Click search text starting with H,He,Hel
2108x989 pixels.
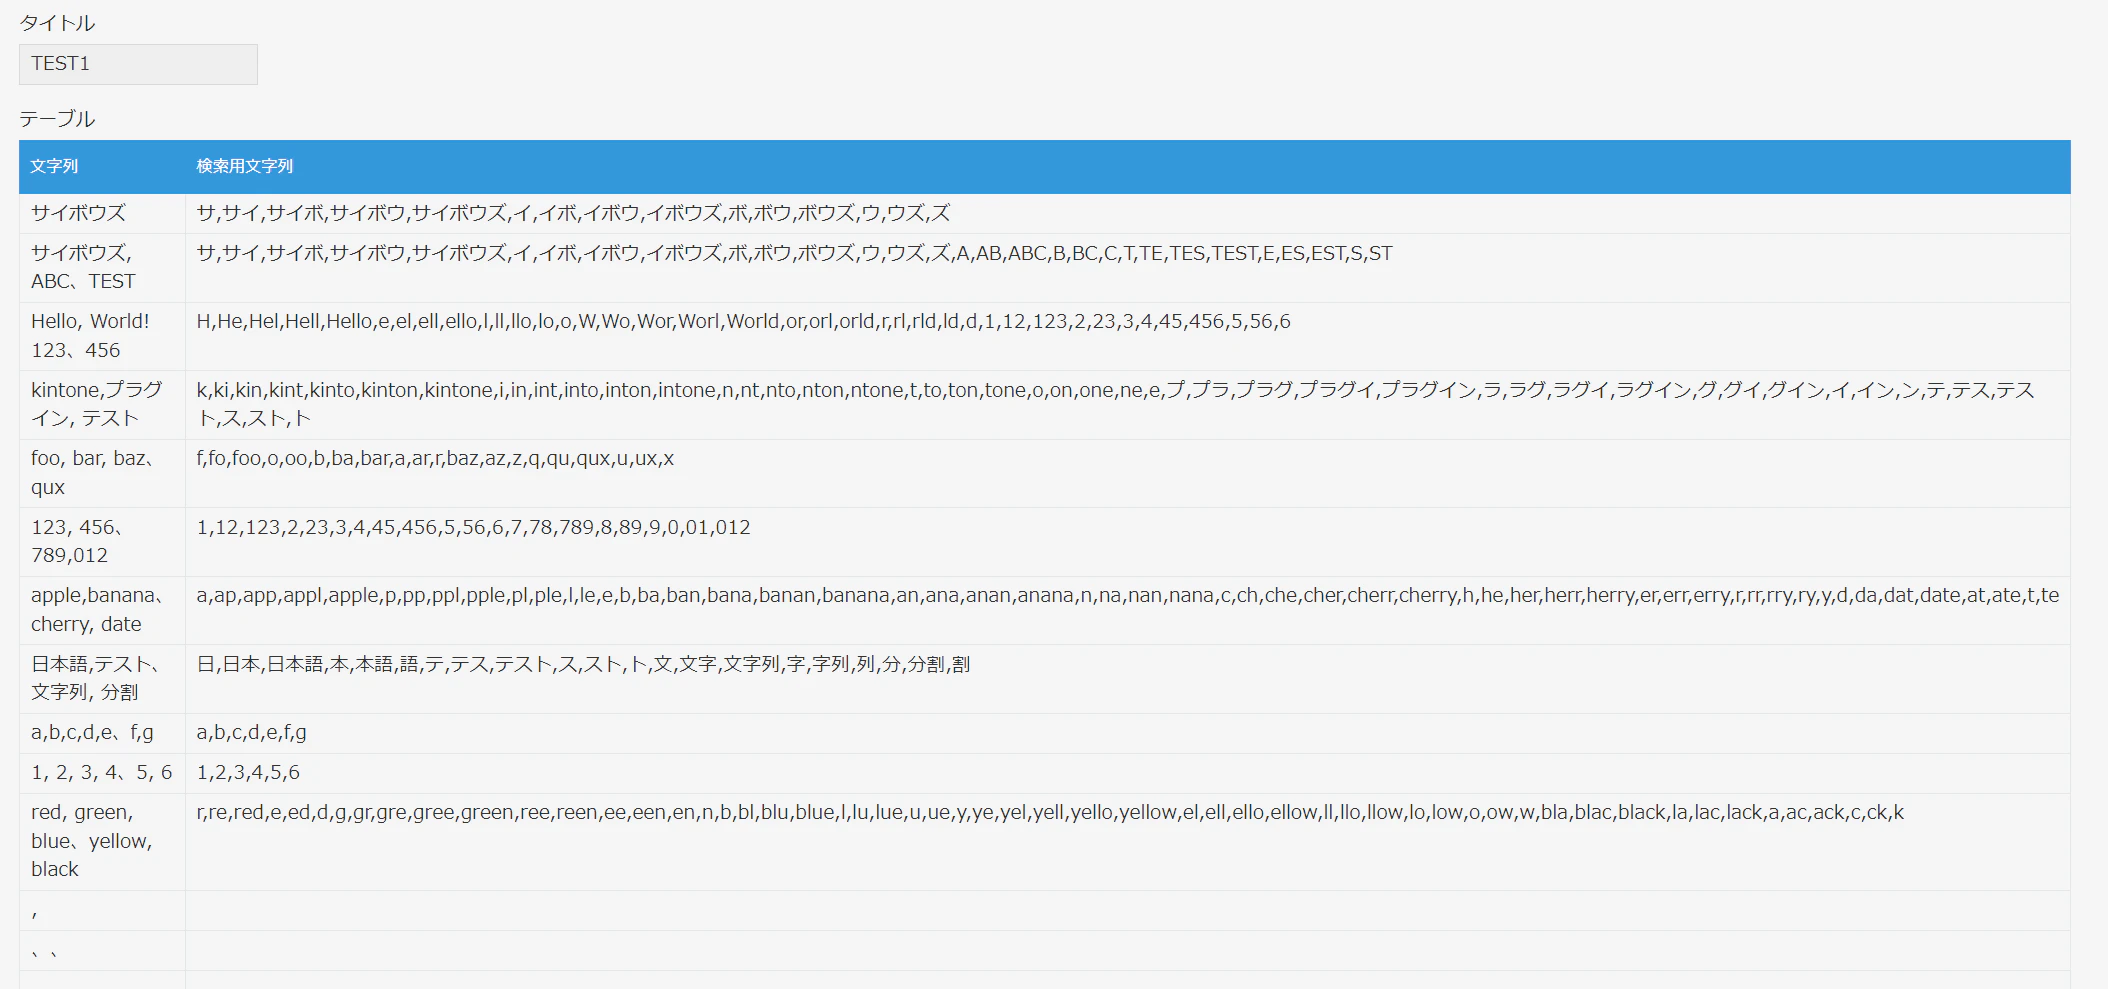click(x=743, y=322)
